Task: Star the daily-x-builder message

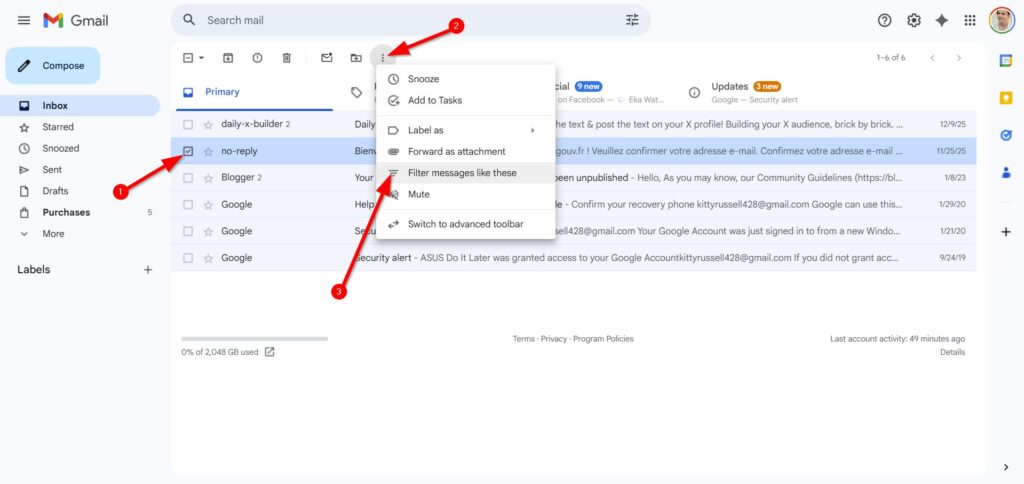Action: click(208, 124)
